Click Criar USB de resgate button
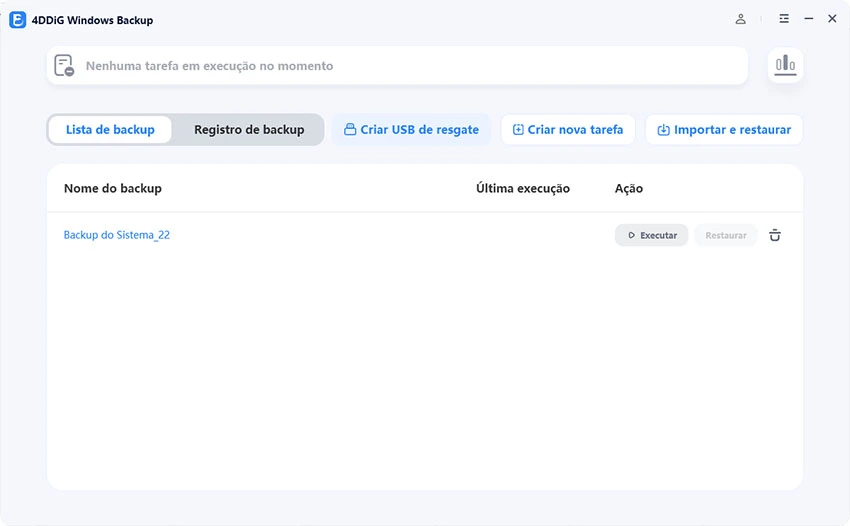Image resolution: width=850 pixels, height=526 pixels. tap(411, 130)
